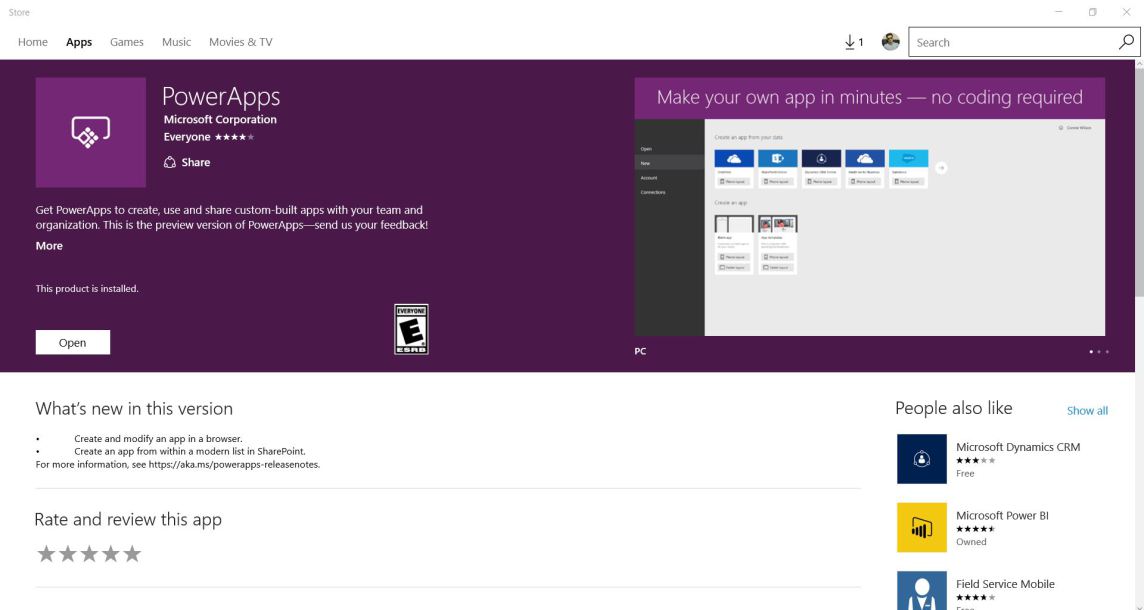Rate app five stars
This screenshot has height=610, width=1144.
coord(132,554)
